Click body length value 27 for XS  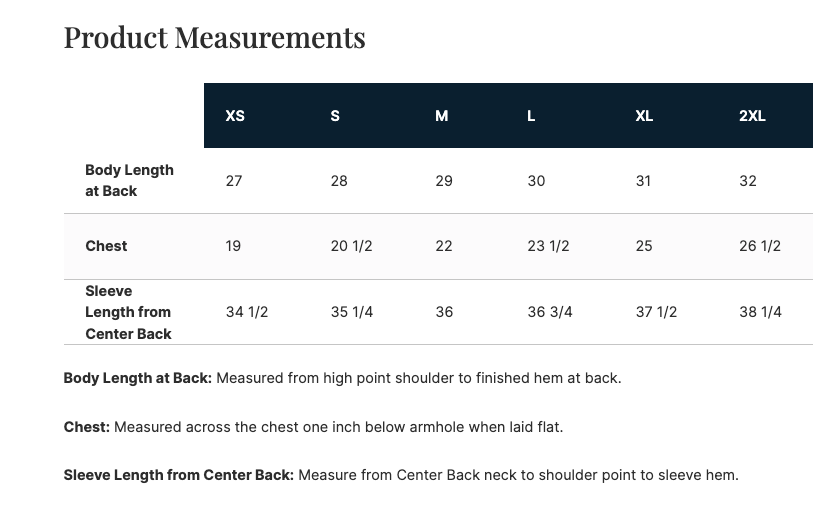tap(234, 181)
